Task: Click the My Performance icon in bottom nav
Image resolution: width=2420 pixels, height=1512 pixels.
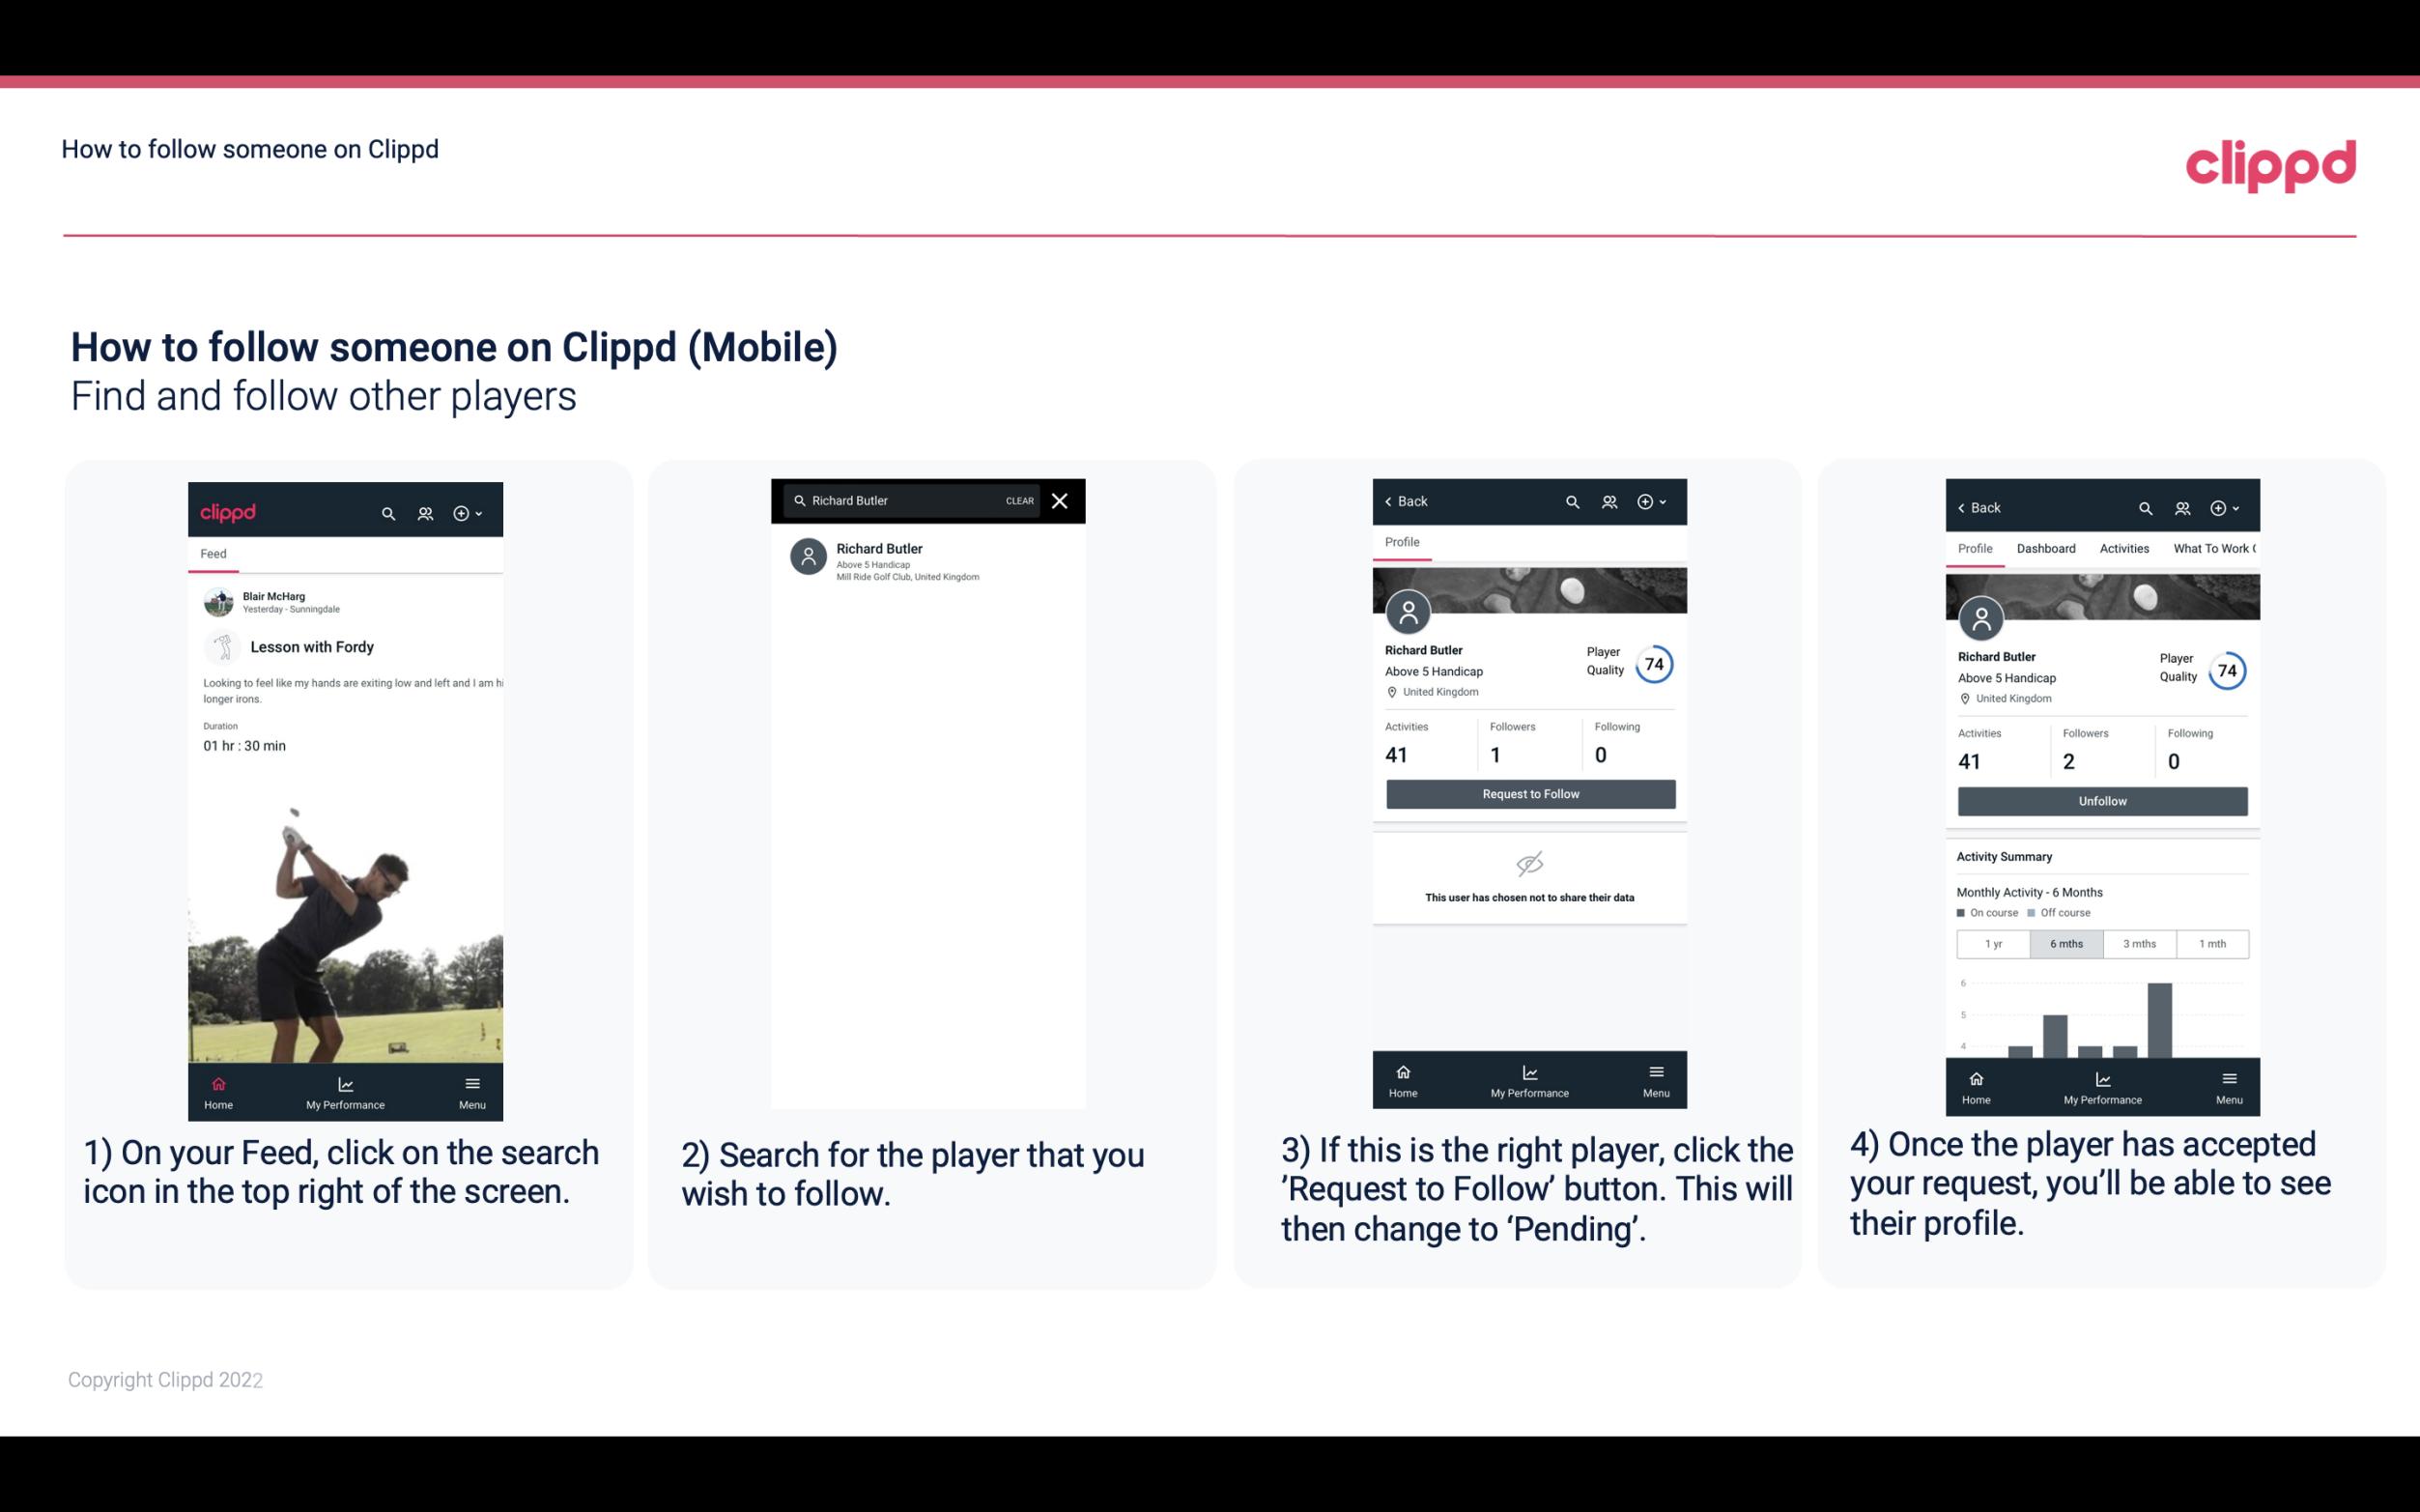Action: pos(347,1080)
